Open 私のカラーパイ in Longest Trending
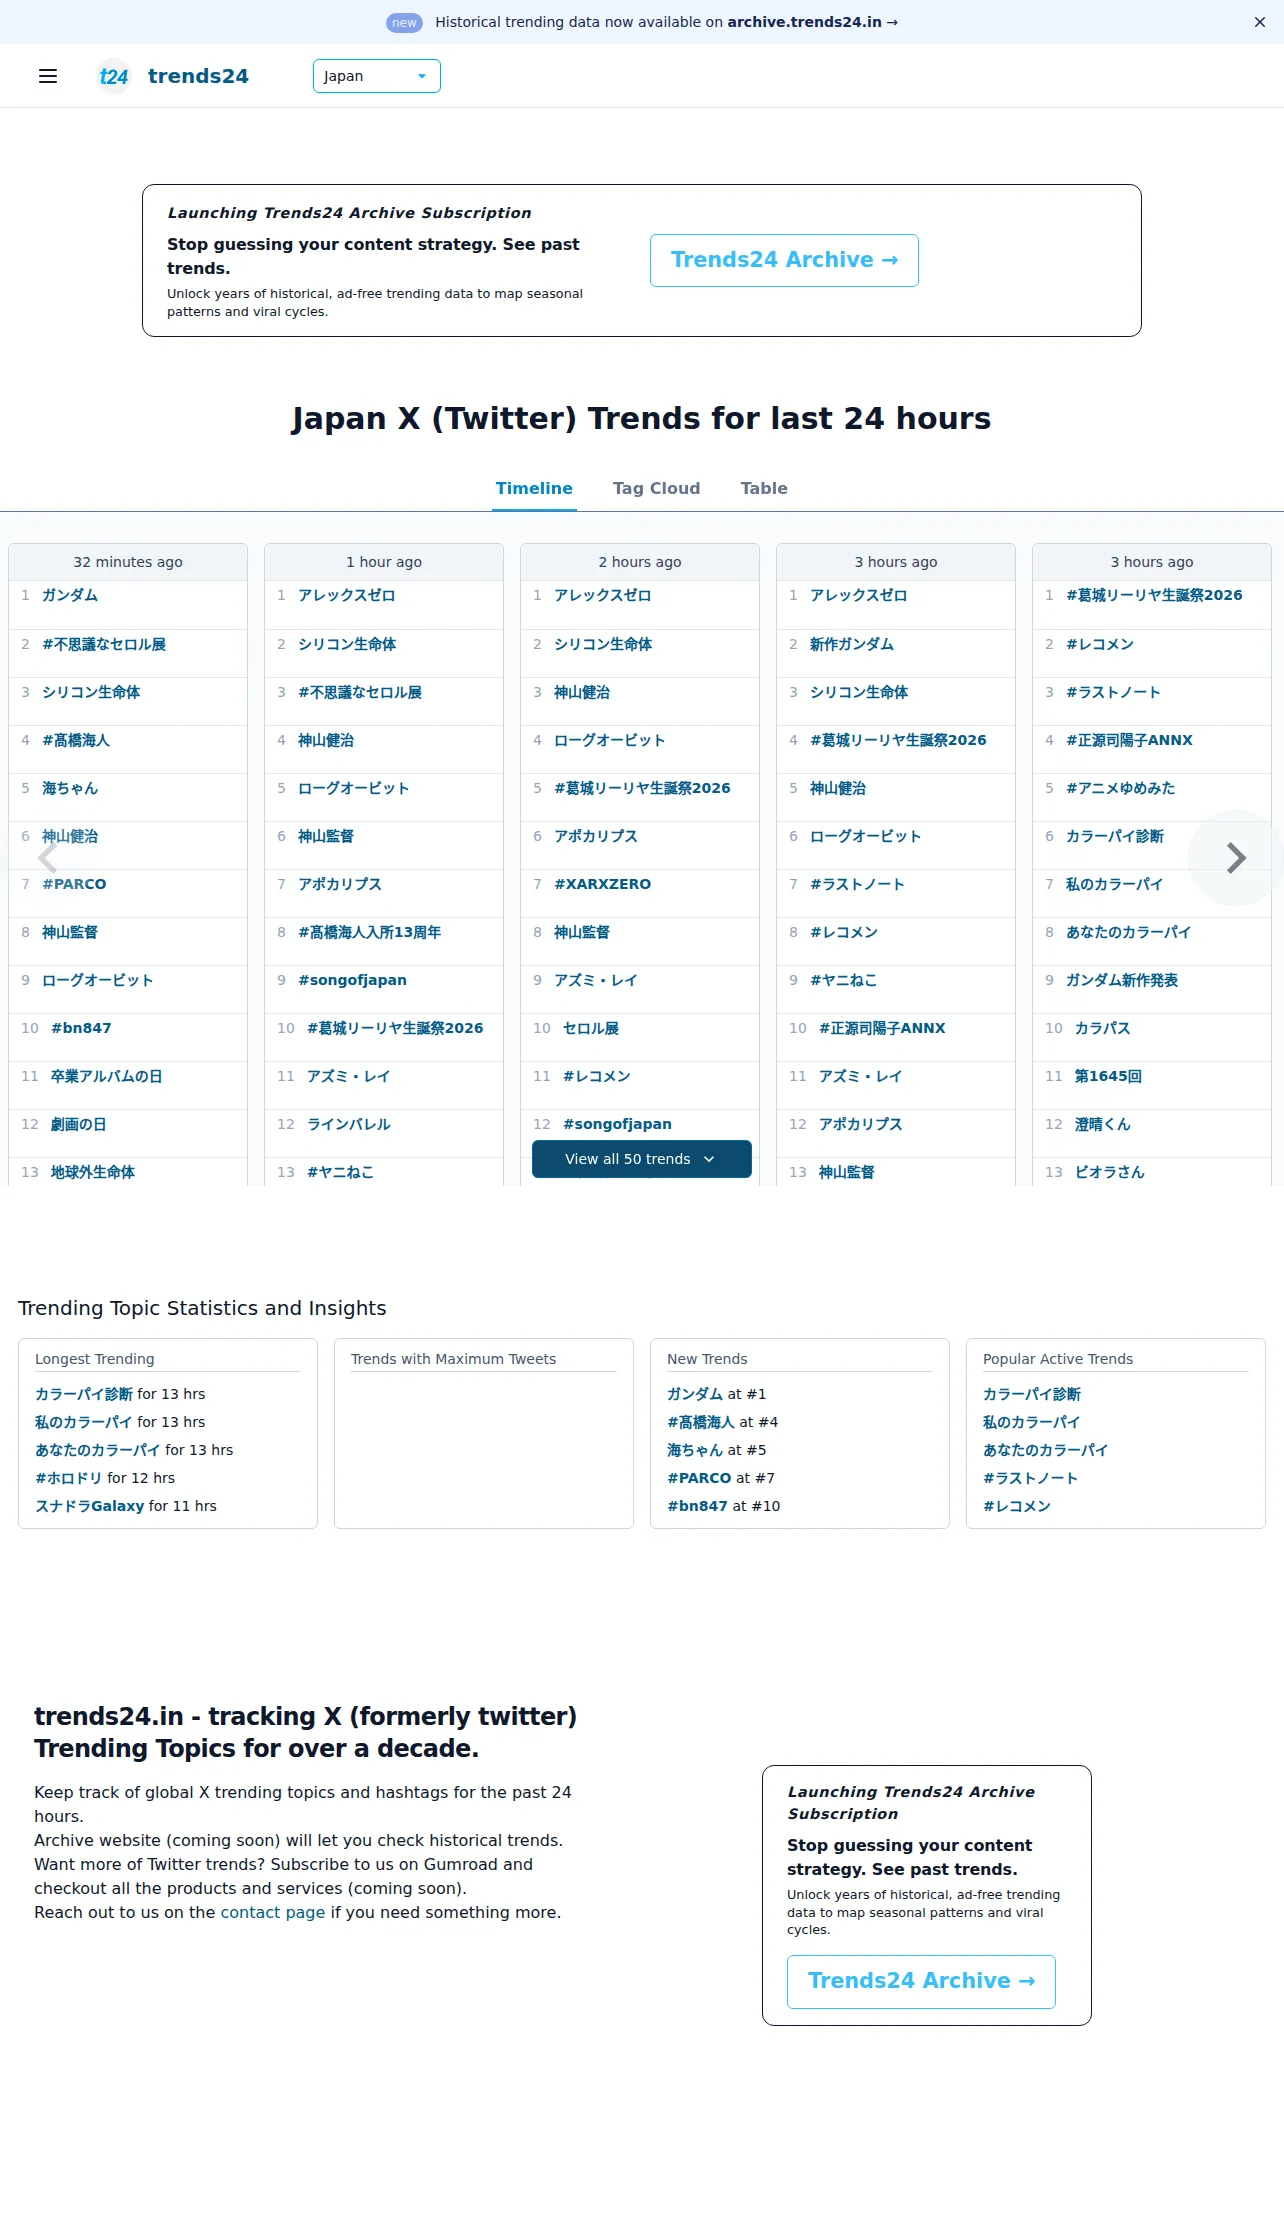The width and height of the screenshot is (1284, 2218). click(84, 1423)
